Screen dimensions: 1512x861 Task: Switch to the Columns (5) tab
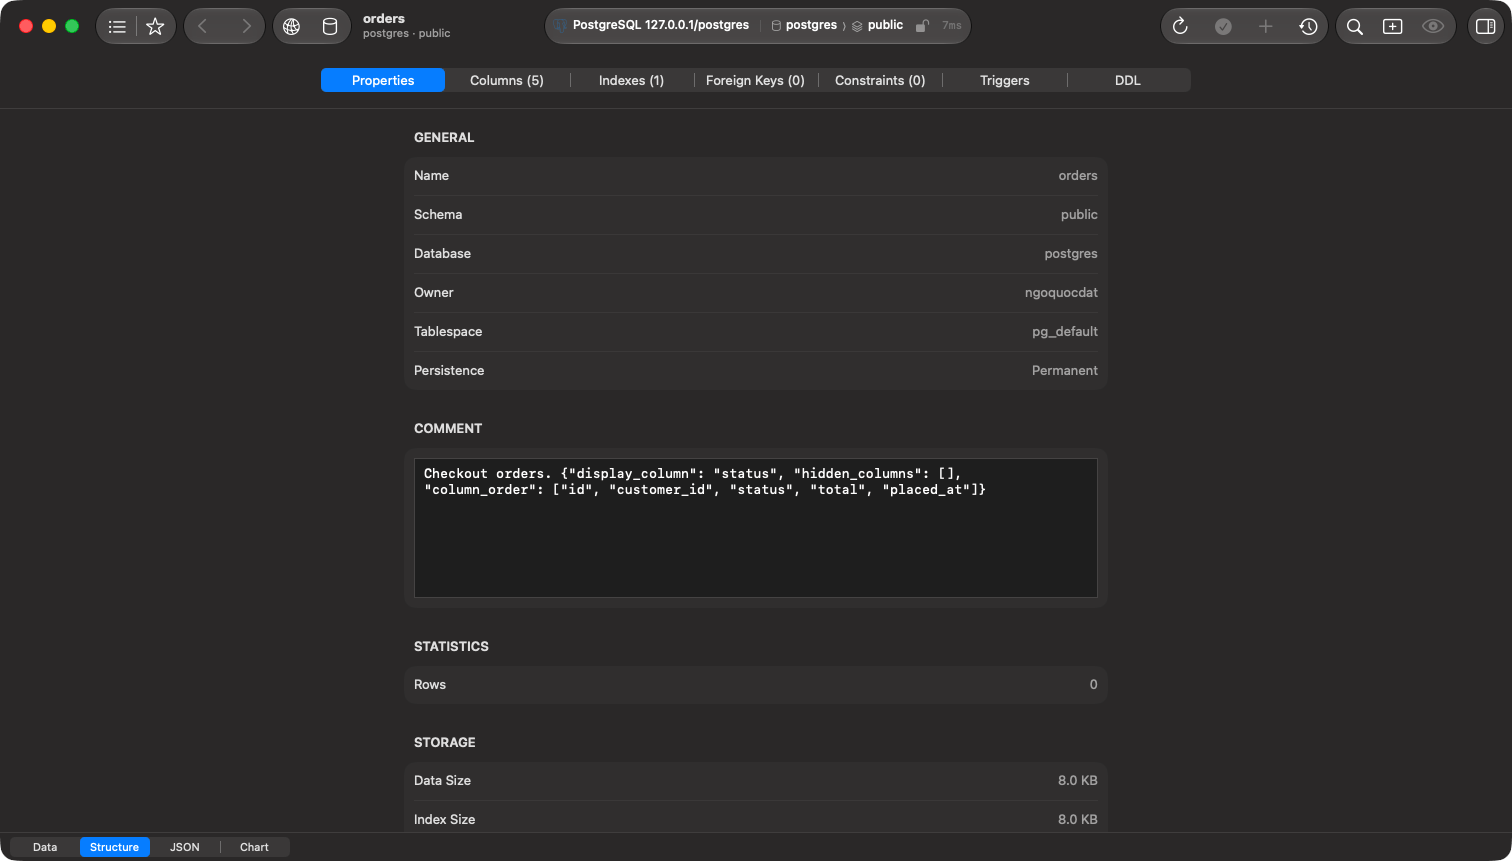tap(507, 80)
